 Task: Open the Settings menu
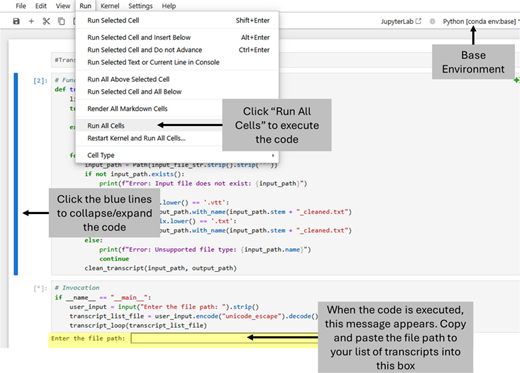140,6
